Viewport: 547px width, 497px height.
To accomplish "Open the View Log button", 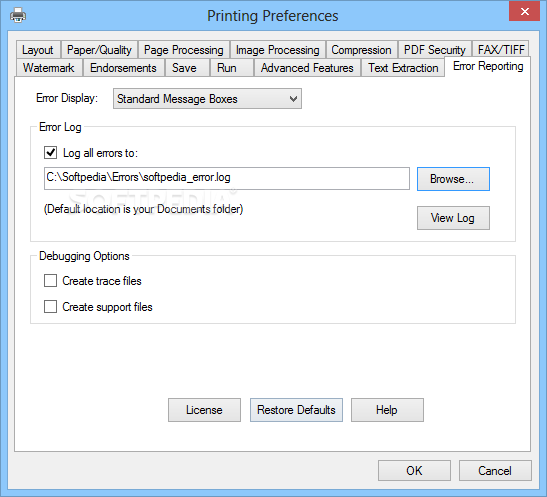I will click(x=453, y=218).
